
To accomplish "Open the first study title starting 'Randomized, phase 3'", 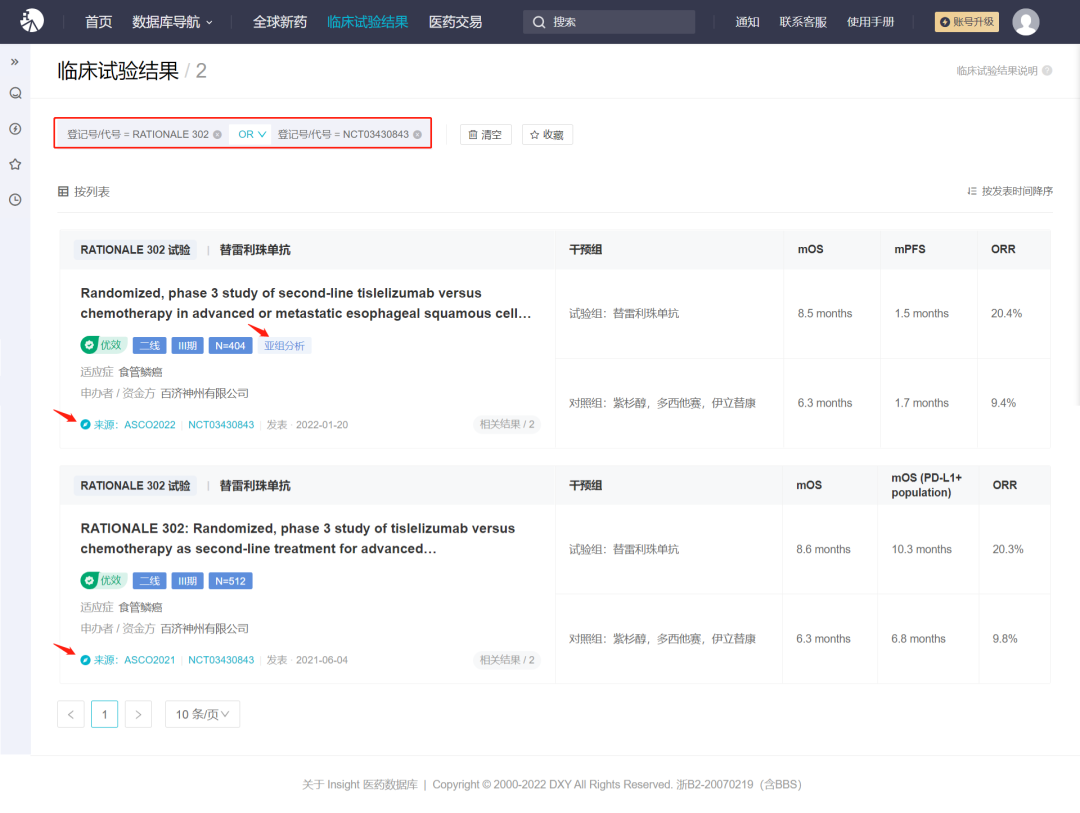I will (306, 303).
